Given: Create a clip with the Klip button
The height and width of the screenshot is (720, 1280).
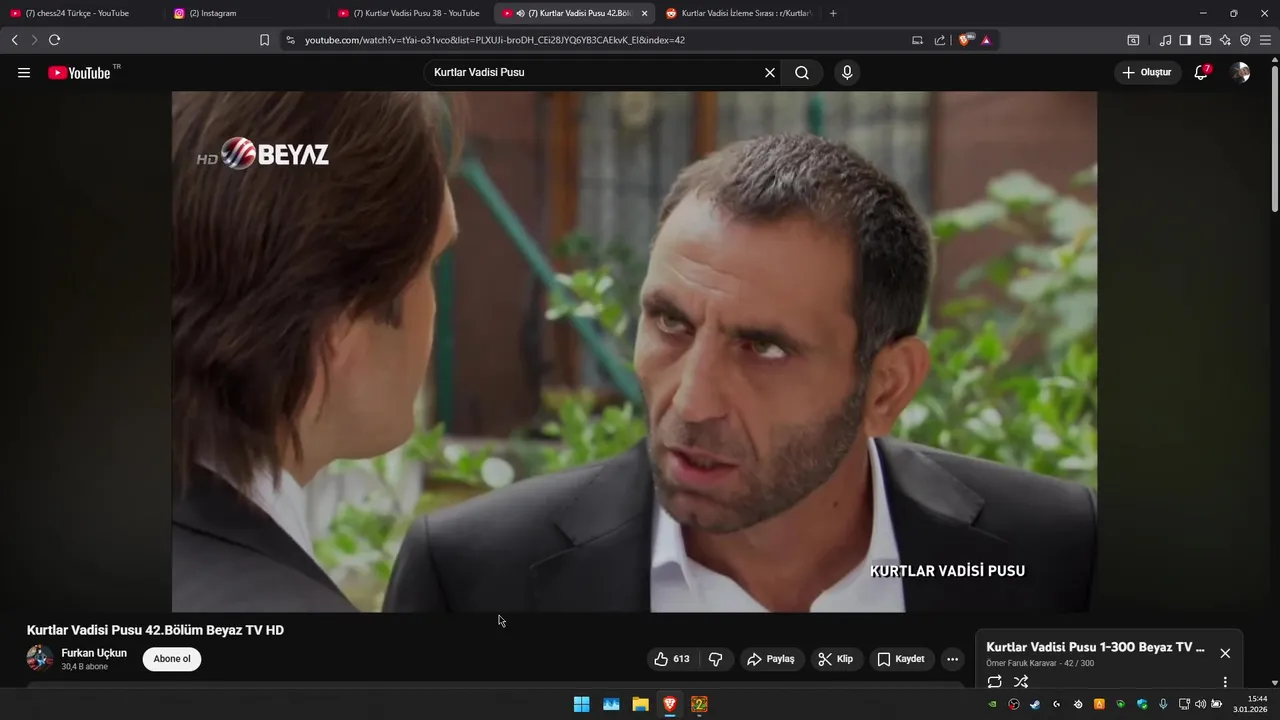Looking at the screenshot, I should [x=835, y=659].
